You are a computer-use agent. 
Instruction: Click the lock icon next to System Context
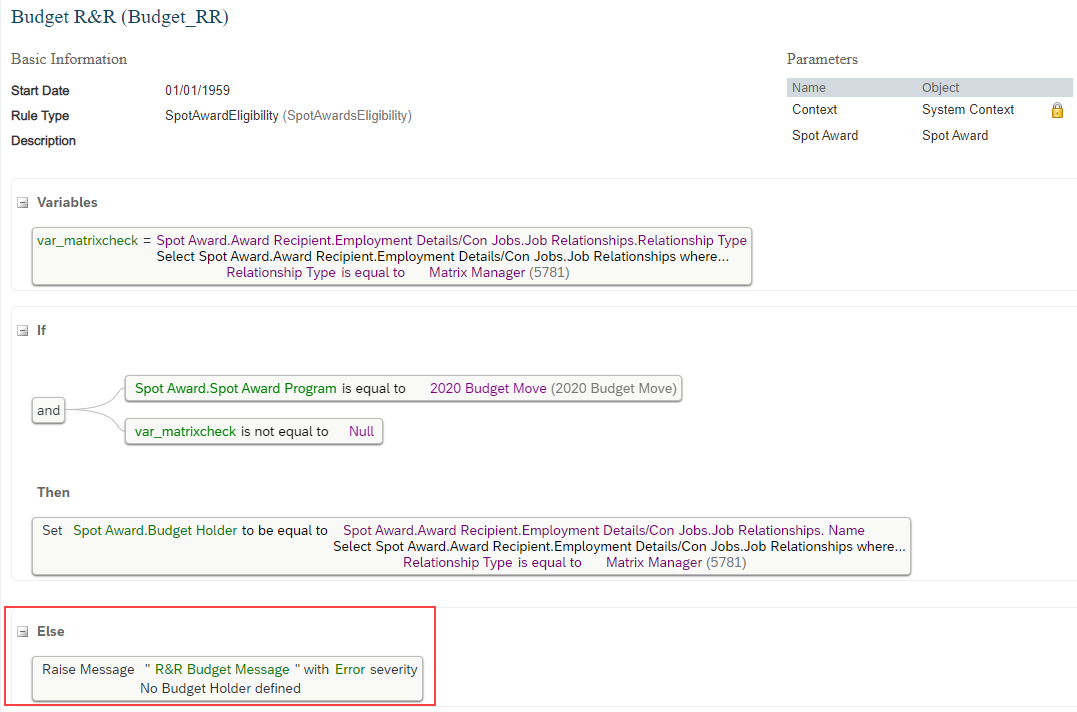point(1057,110)
